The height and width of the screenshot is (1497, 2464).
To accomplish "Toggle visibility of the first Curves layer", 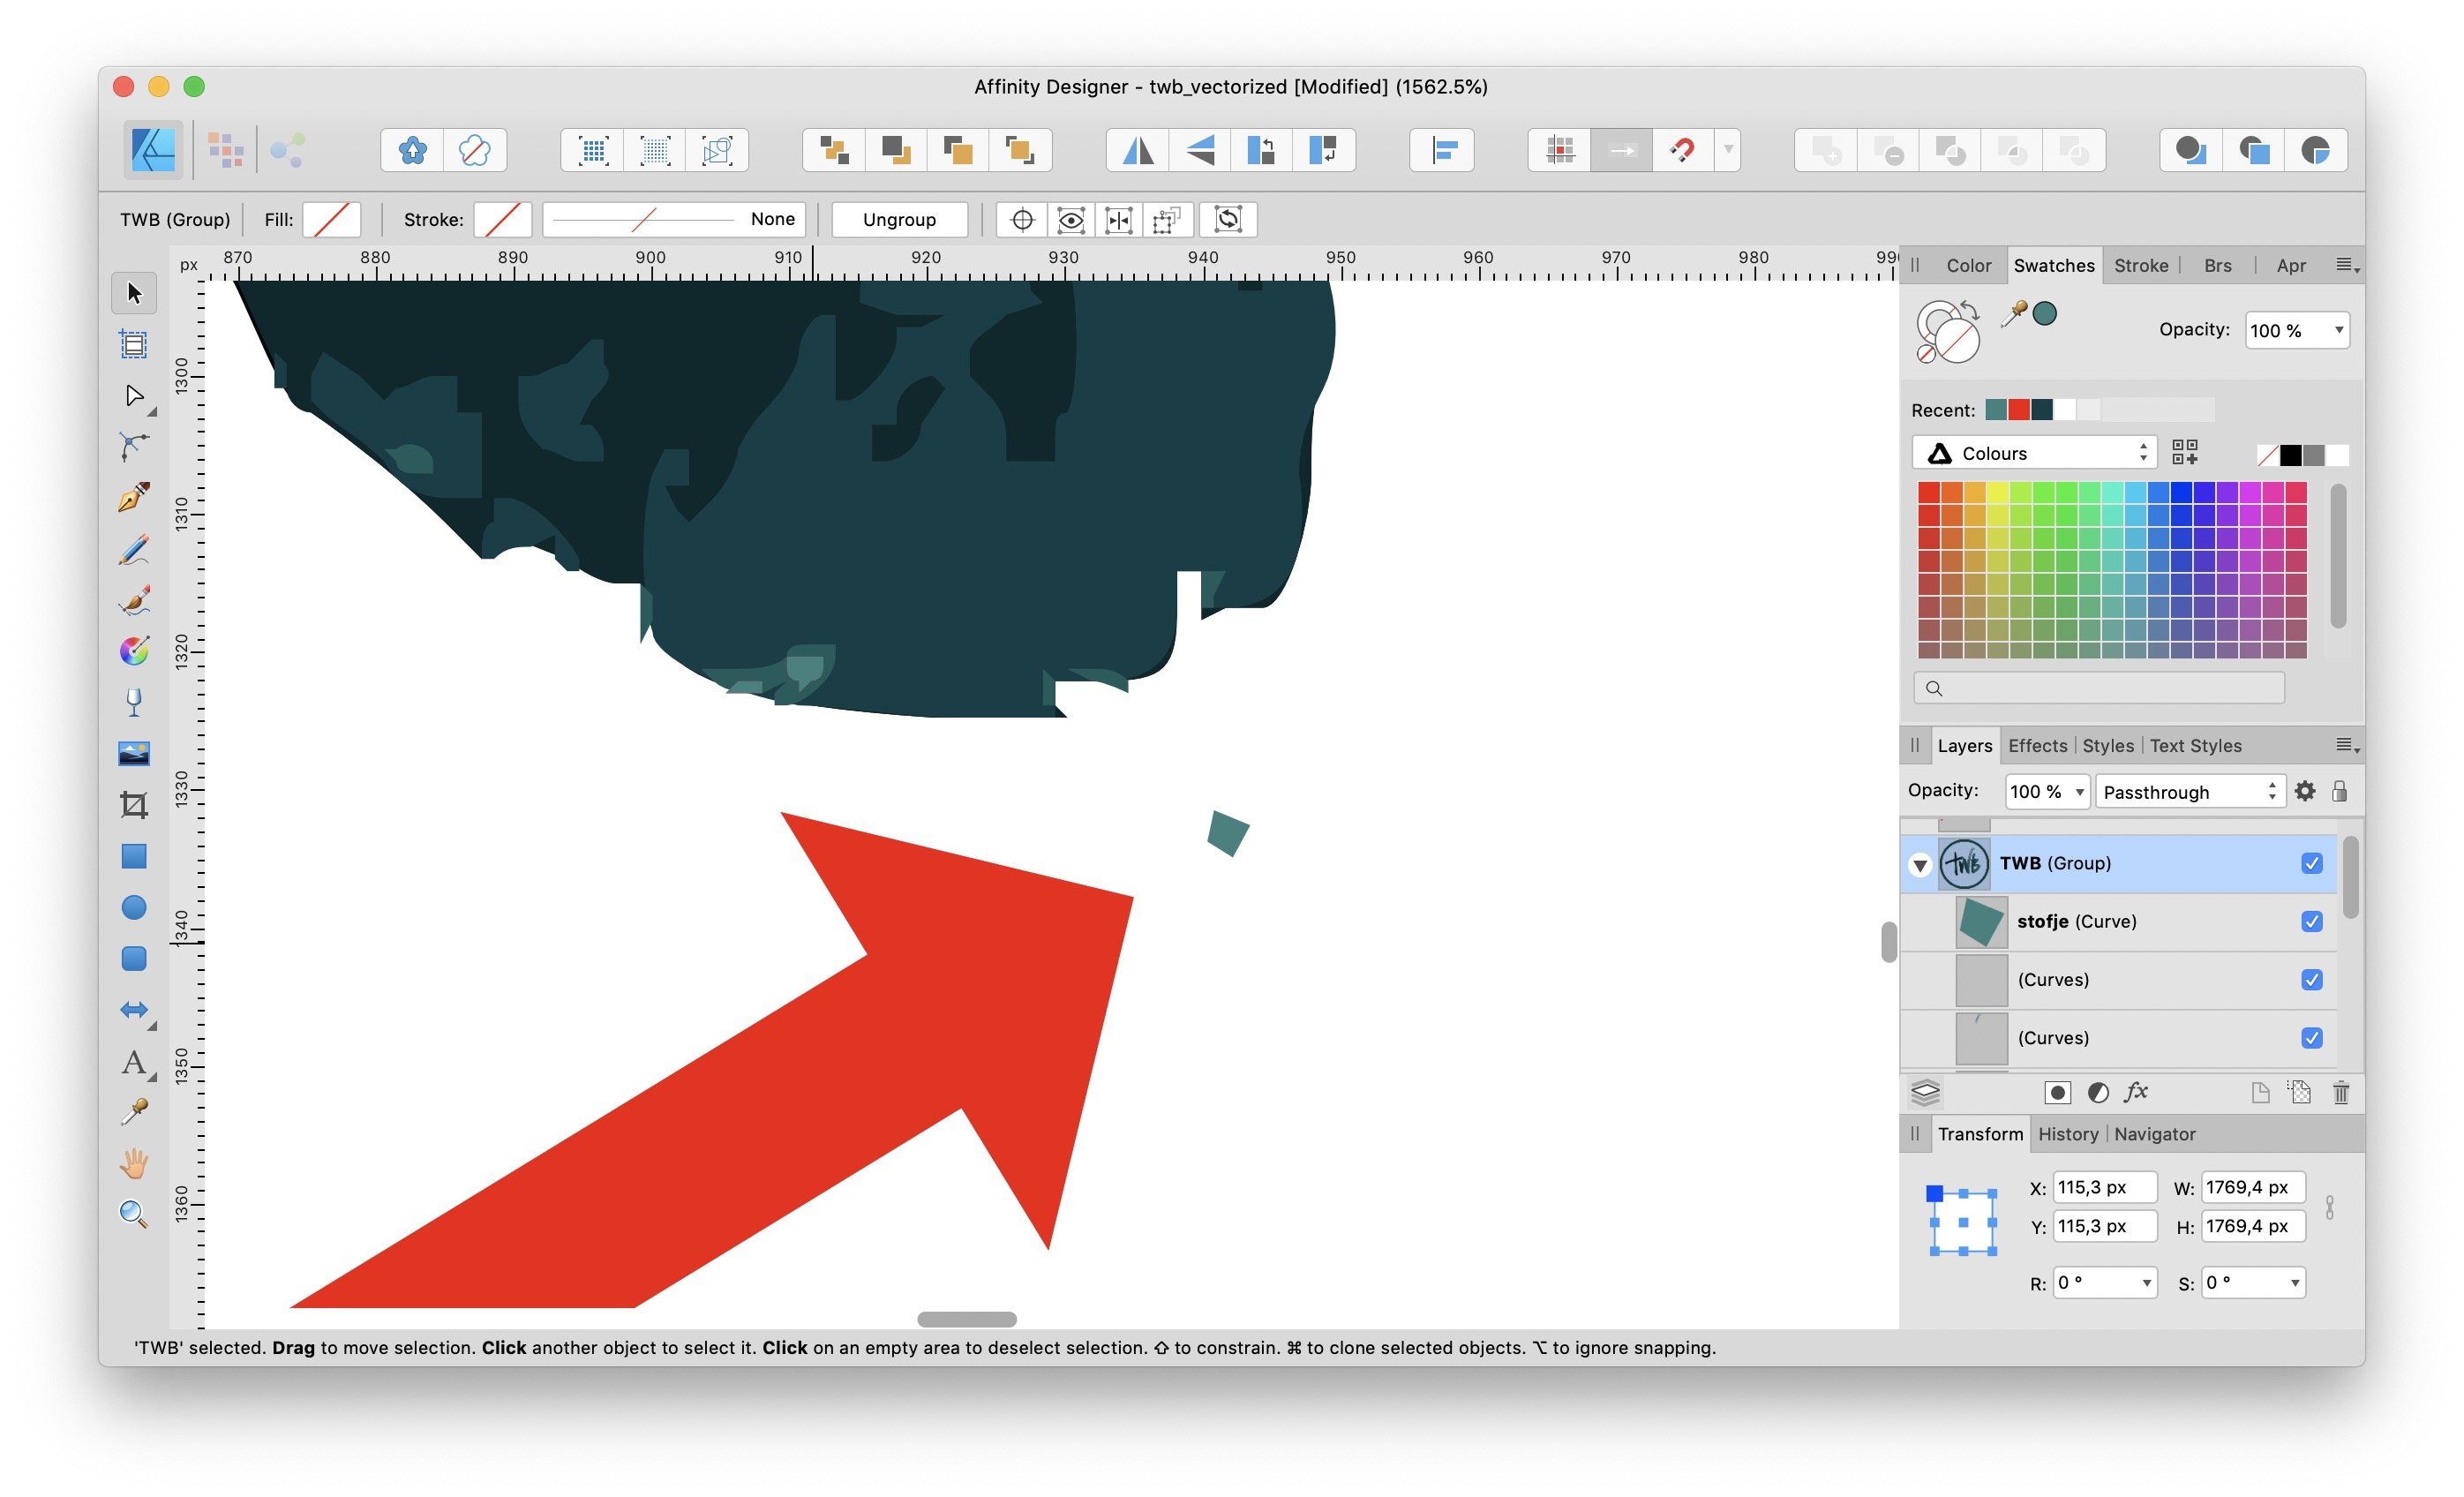I will (2311, 979).
